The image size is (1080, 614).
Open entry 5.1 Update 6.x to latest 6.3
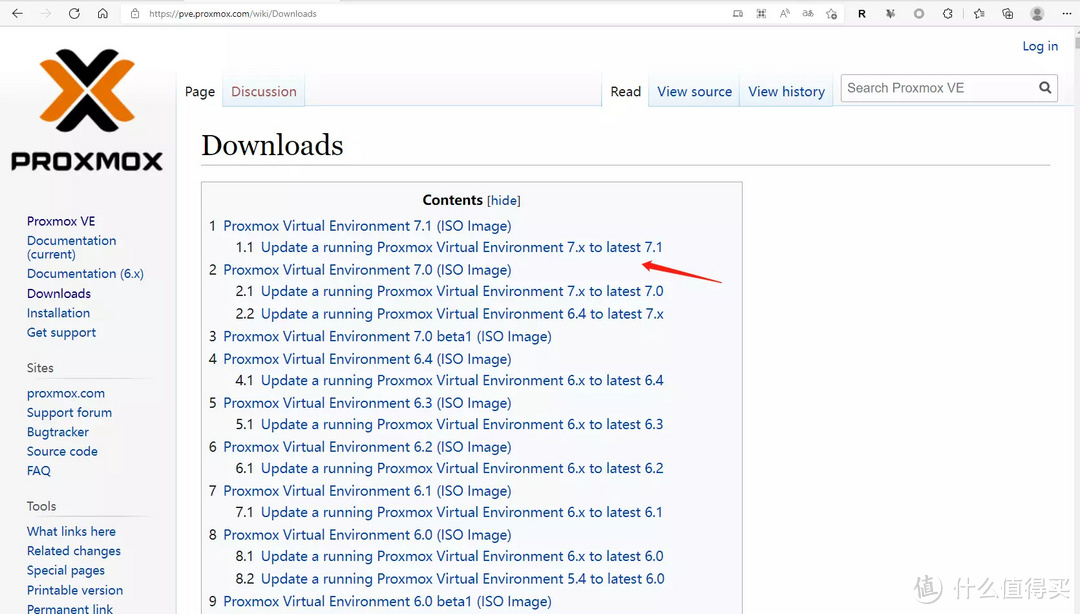click(462, 424)
